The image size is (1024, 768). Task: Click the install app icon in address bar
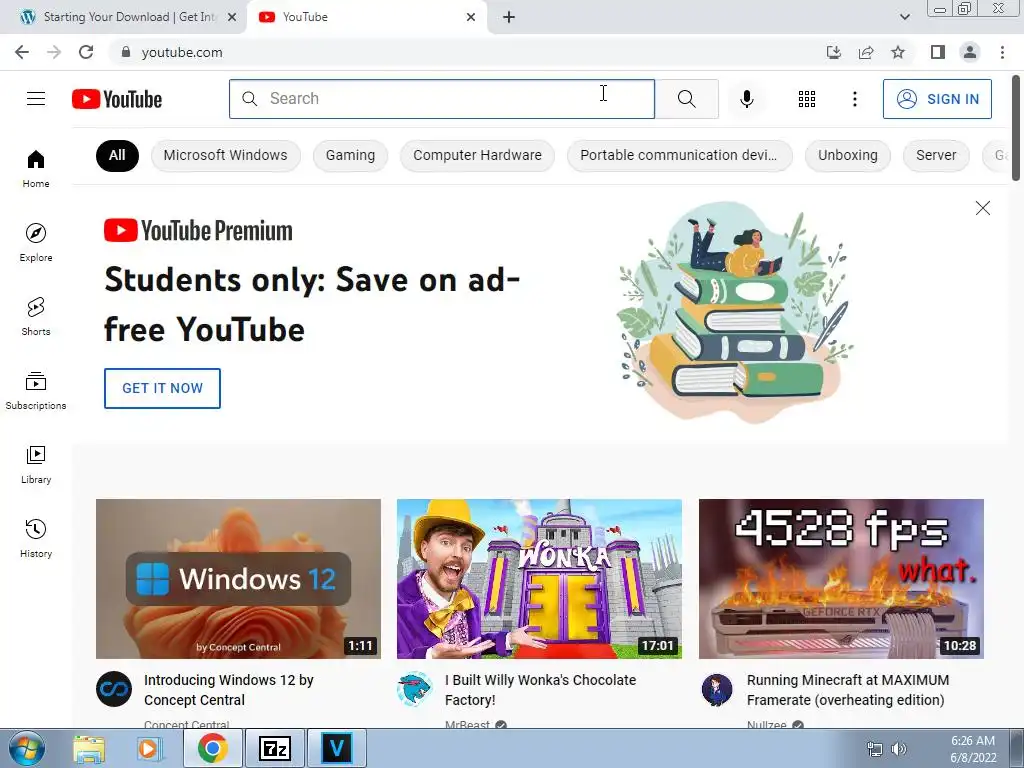pos(834,52)
